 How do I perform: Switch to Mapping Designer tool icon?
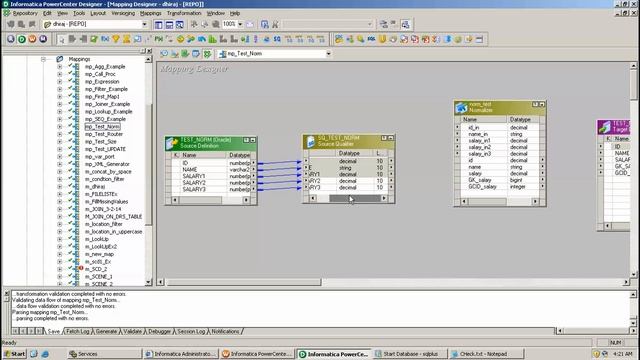207,53
